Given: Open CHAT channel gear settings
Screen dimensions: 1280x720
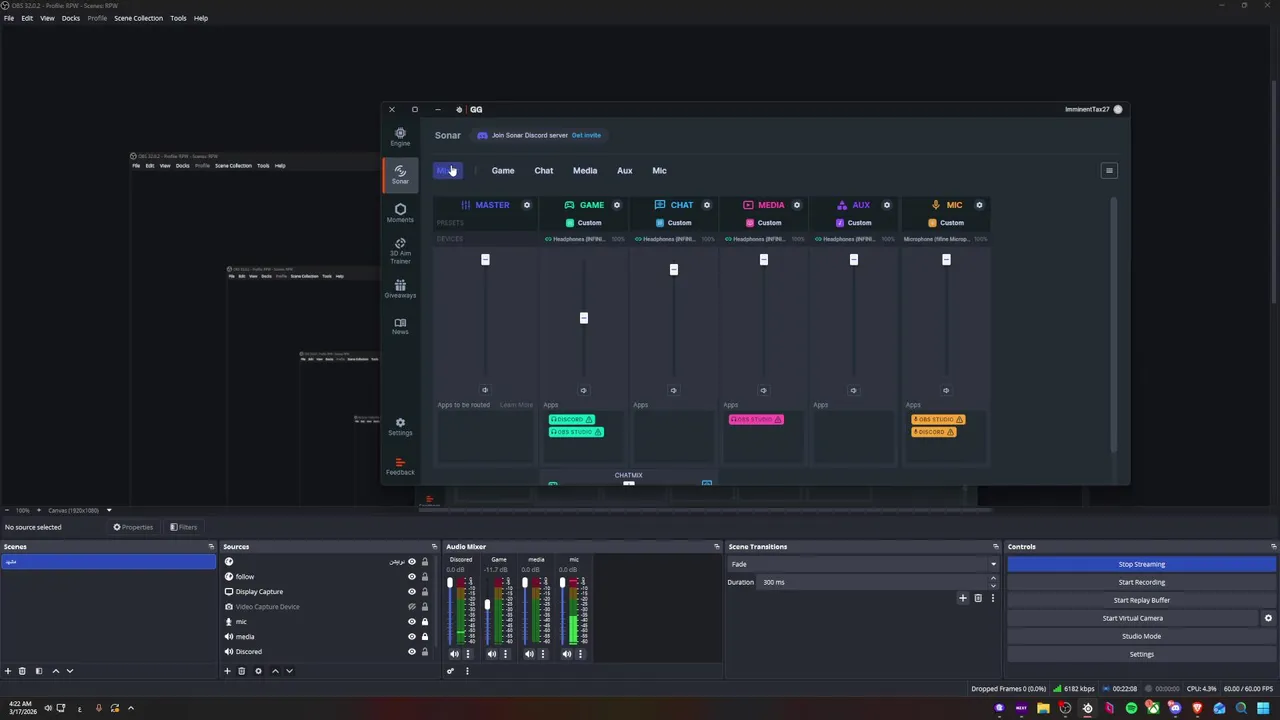Looking at the screenshot, I should pyautogui.click(x=707, y=205).
